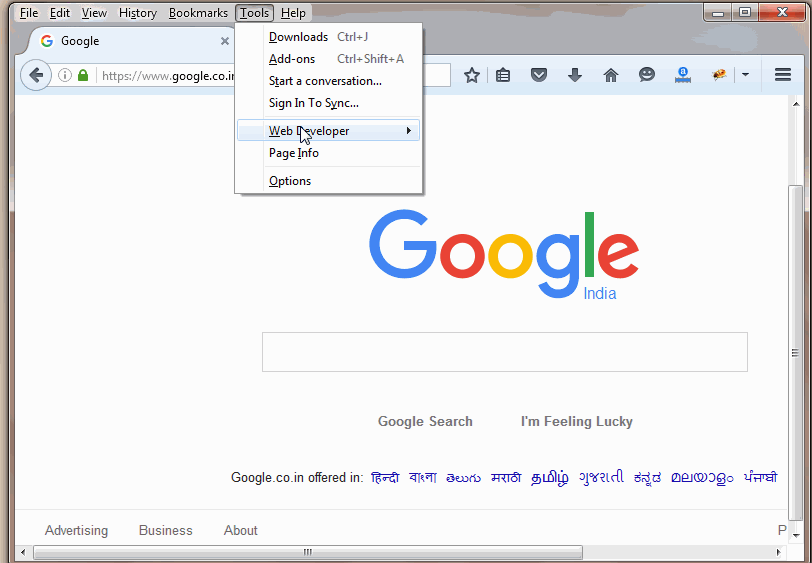Screen dimensions: 812x563
Task: Click the vertical scrollbar down arrow
Action: [x=796, y=535]
